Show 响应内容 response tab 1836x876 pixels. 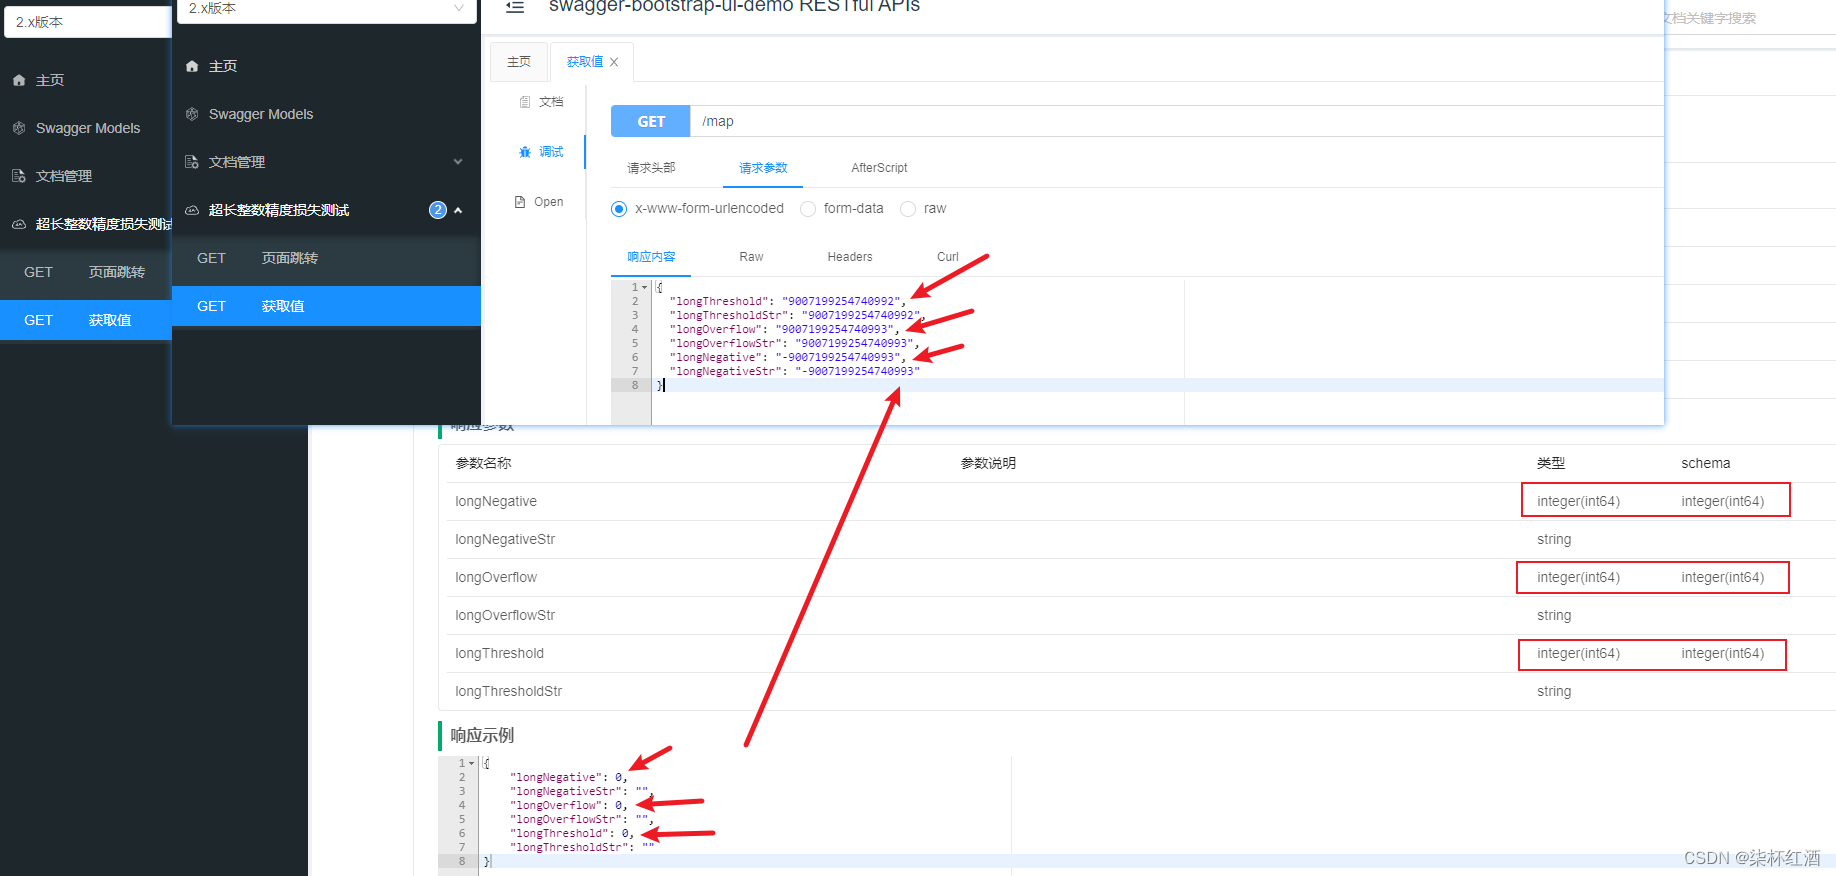point(651,257)
